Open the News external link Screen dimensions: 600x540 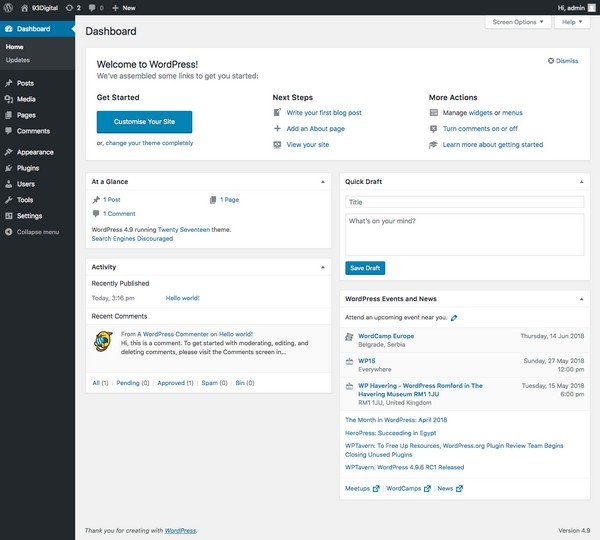coord(450,488)
